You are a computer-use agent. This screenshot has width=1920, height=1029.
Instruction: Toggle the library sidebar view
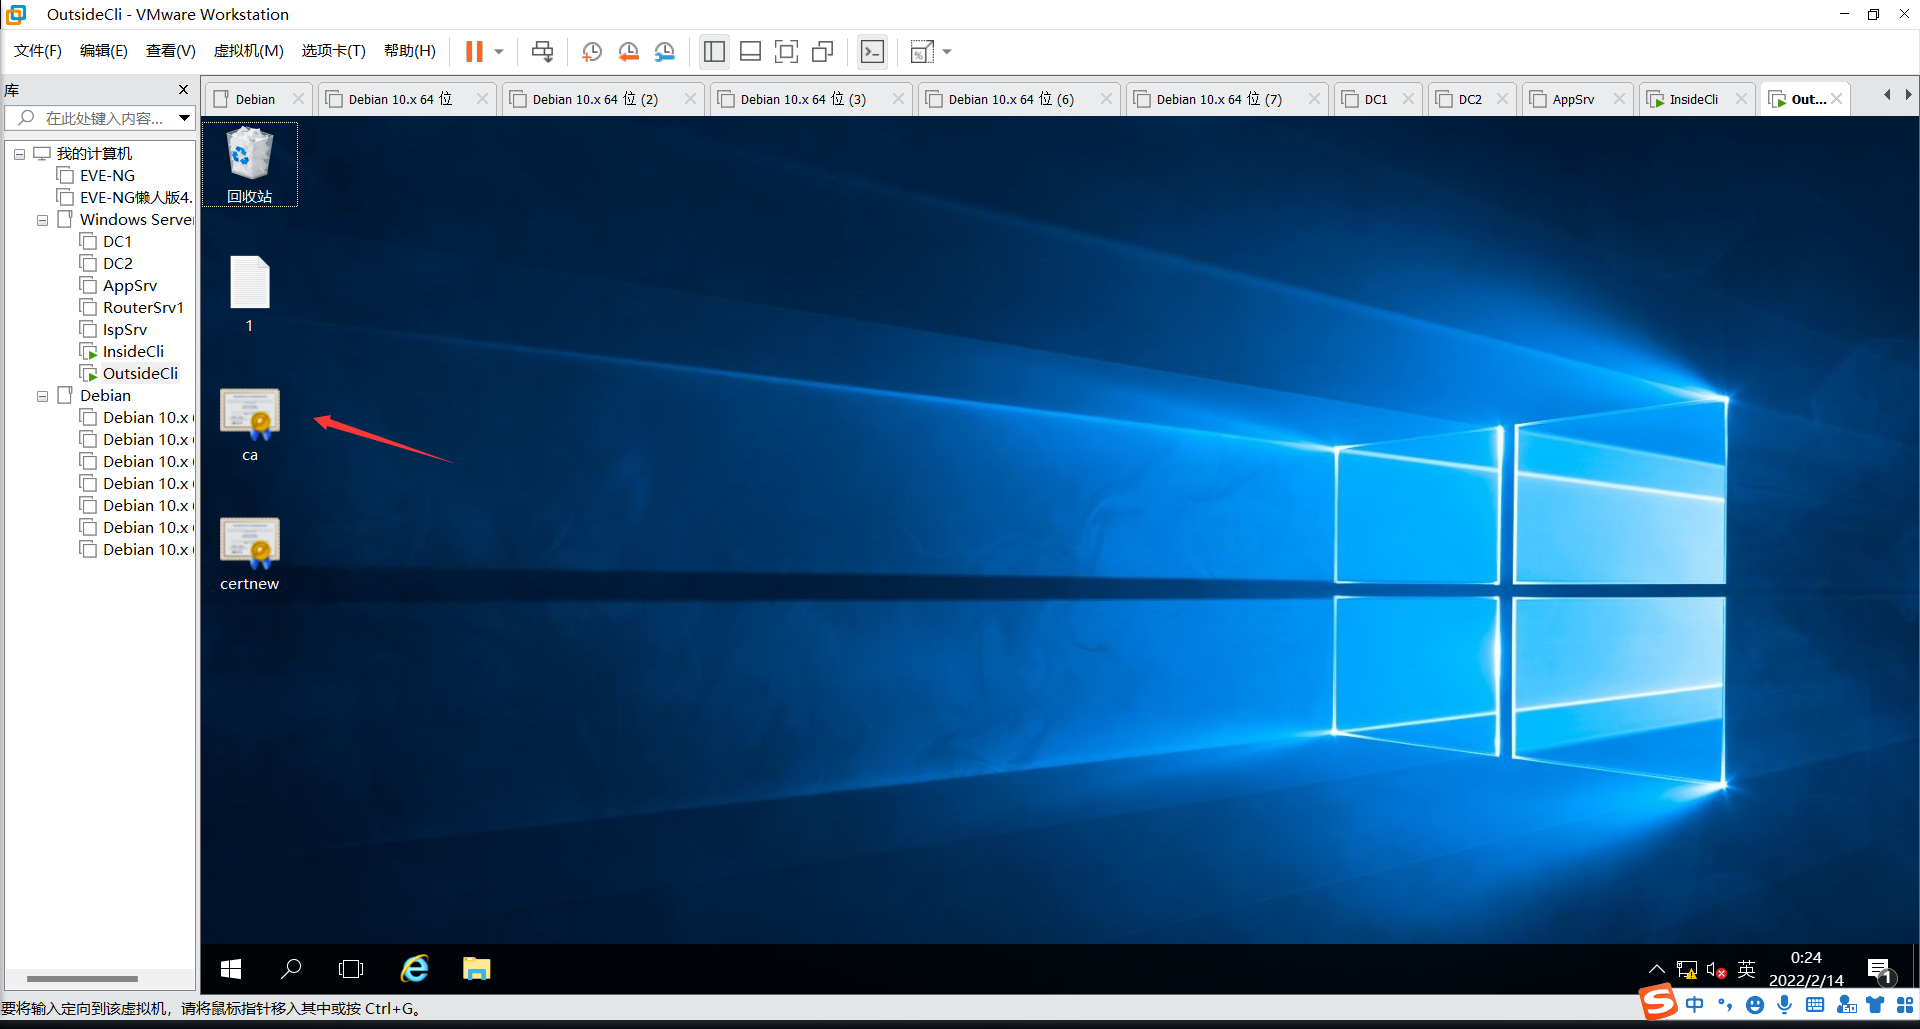[714, 52]
